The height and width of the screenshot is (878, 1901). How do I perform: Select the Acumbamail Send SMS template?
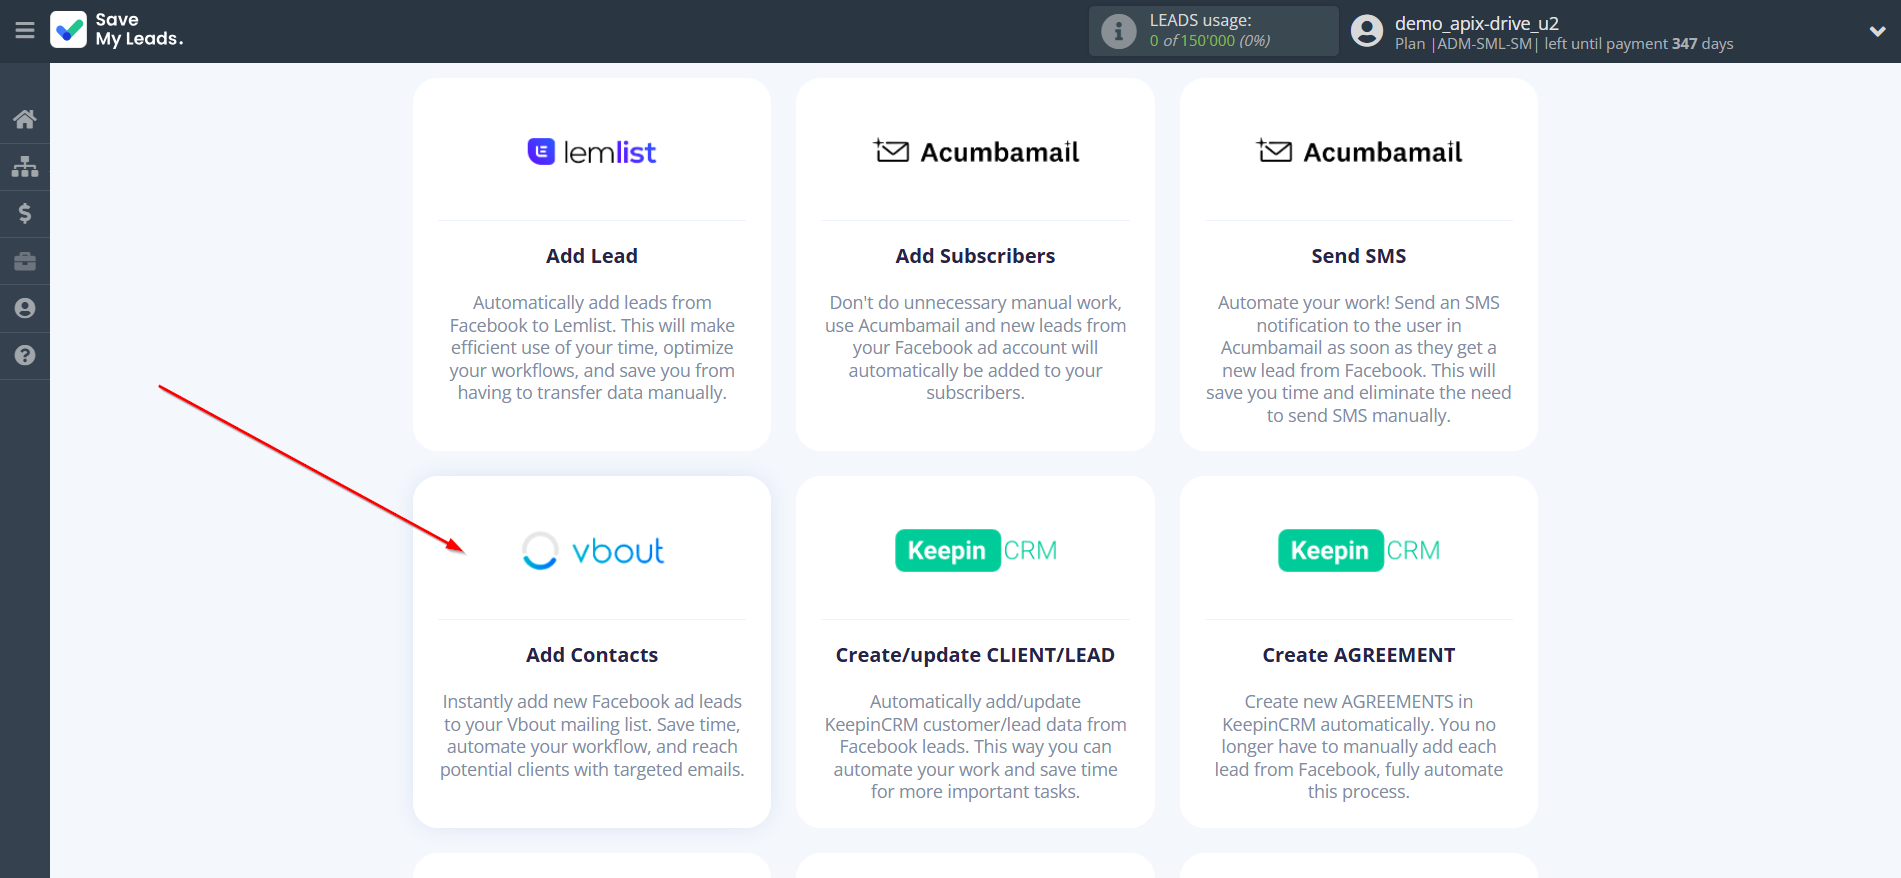[1358, 264]
